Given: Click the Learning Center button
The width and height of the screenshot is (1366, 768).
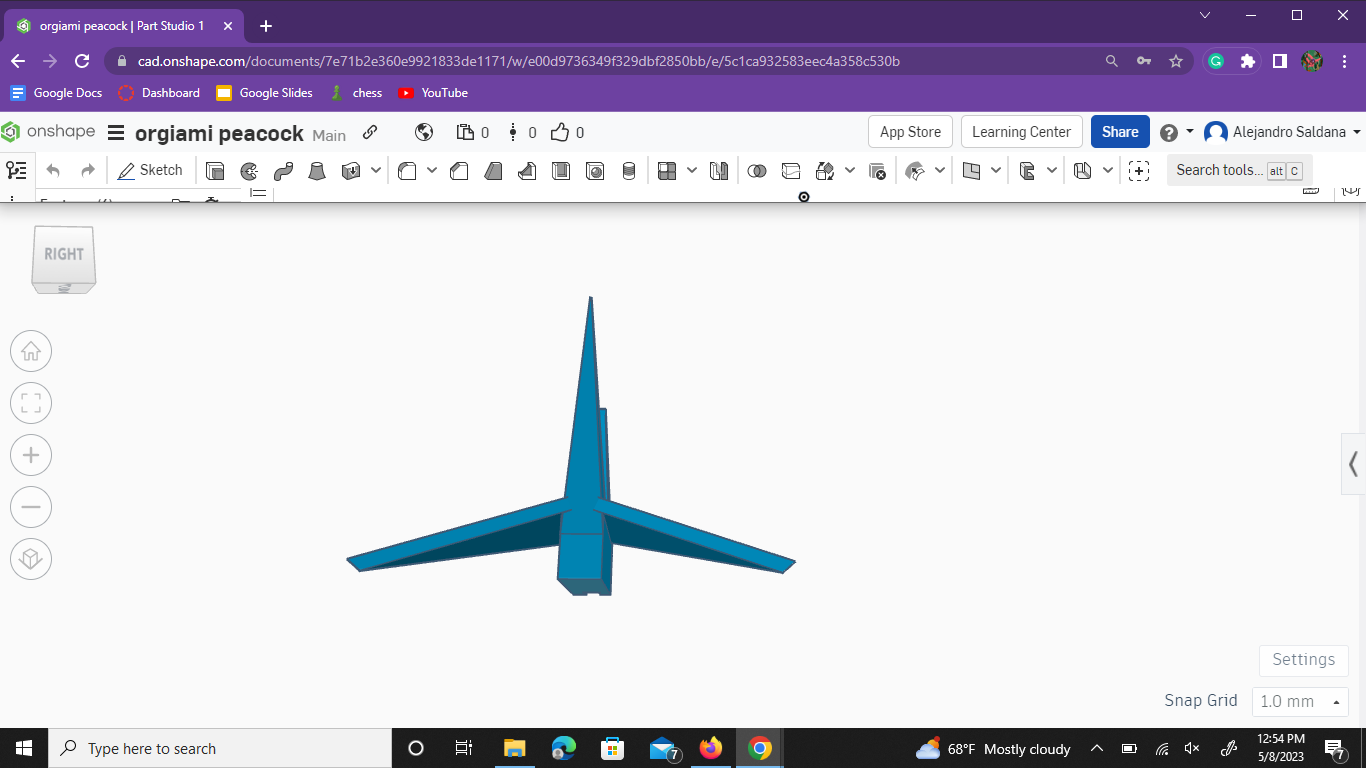Looking at the screenshot, I should click(x=1021, y=132).
